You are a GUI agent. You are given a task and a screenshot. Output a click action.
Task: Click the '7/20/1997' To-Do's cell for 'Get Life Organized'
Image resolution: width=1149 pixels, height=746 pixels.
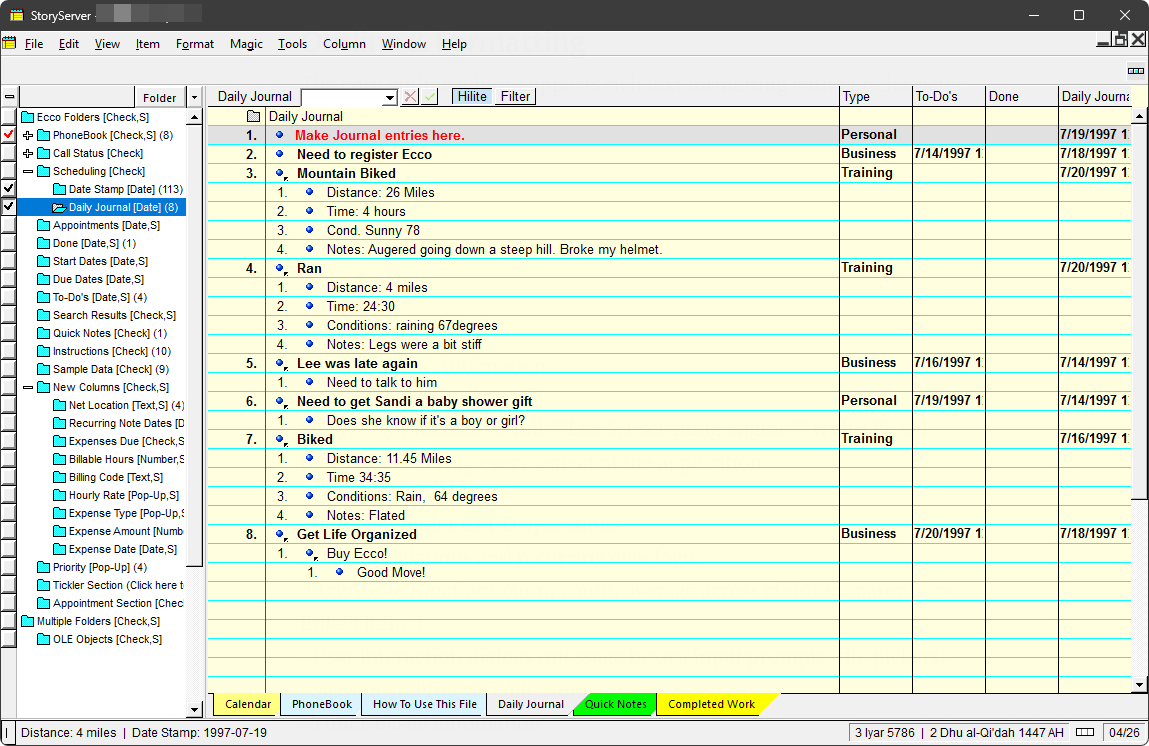(x=947, y=533)
